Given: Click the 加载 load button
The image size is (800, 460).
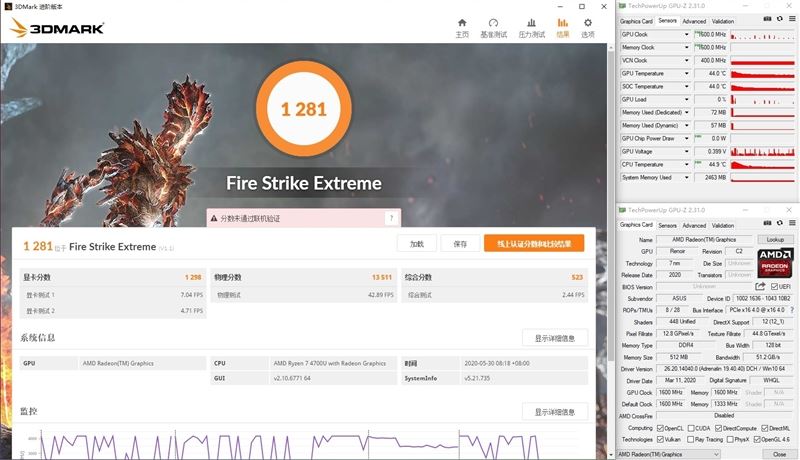Looking at the screenshot, I should [x=417, y=244].
